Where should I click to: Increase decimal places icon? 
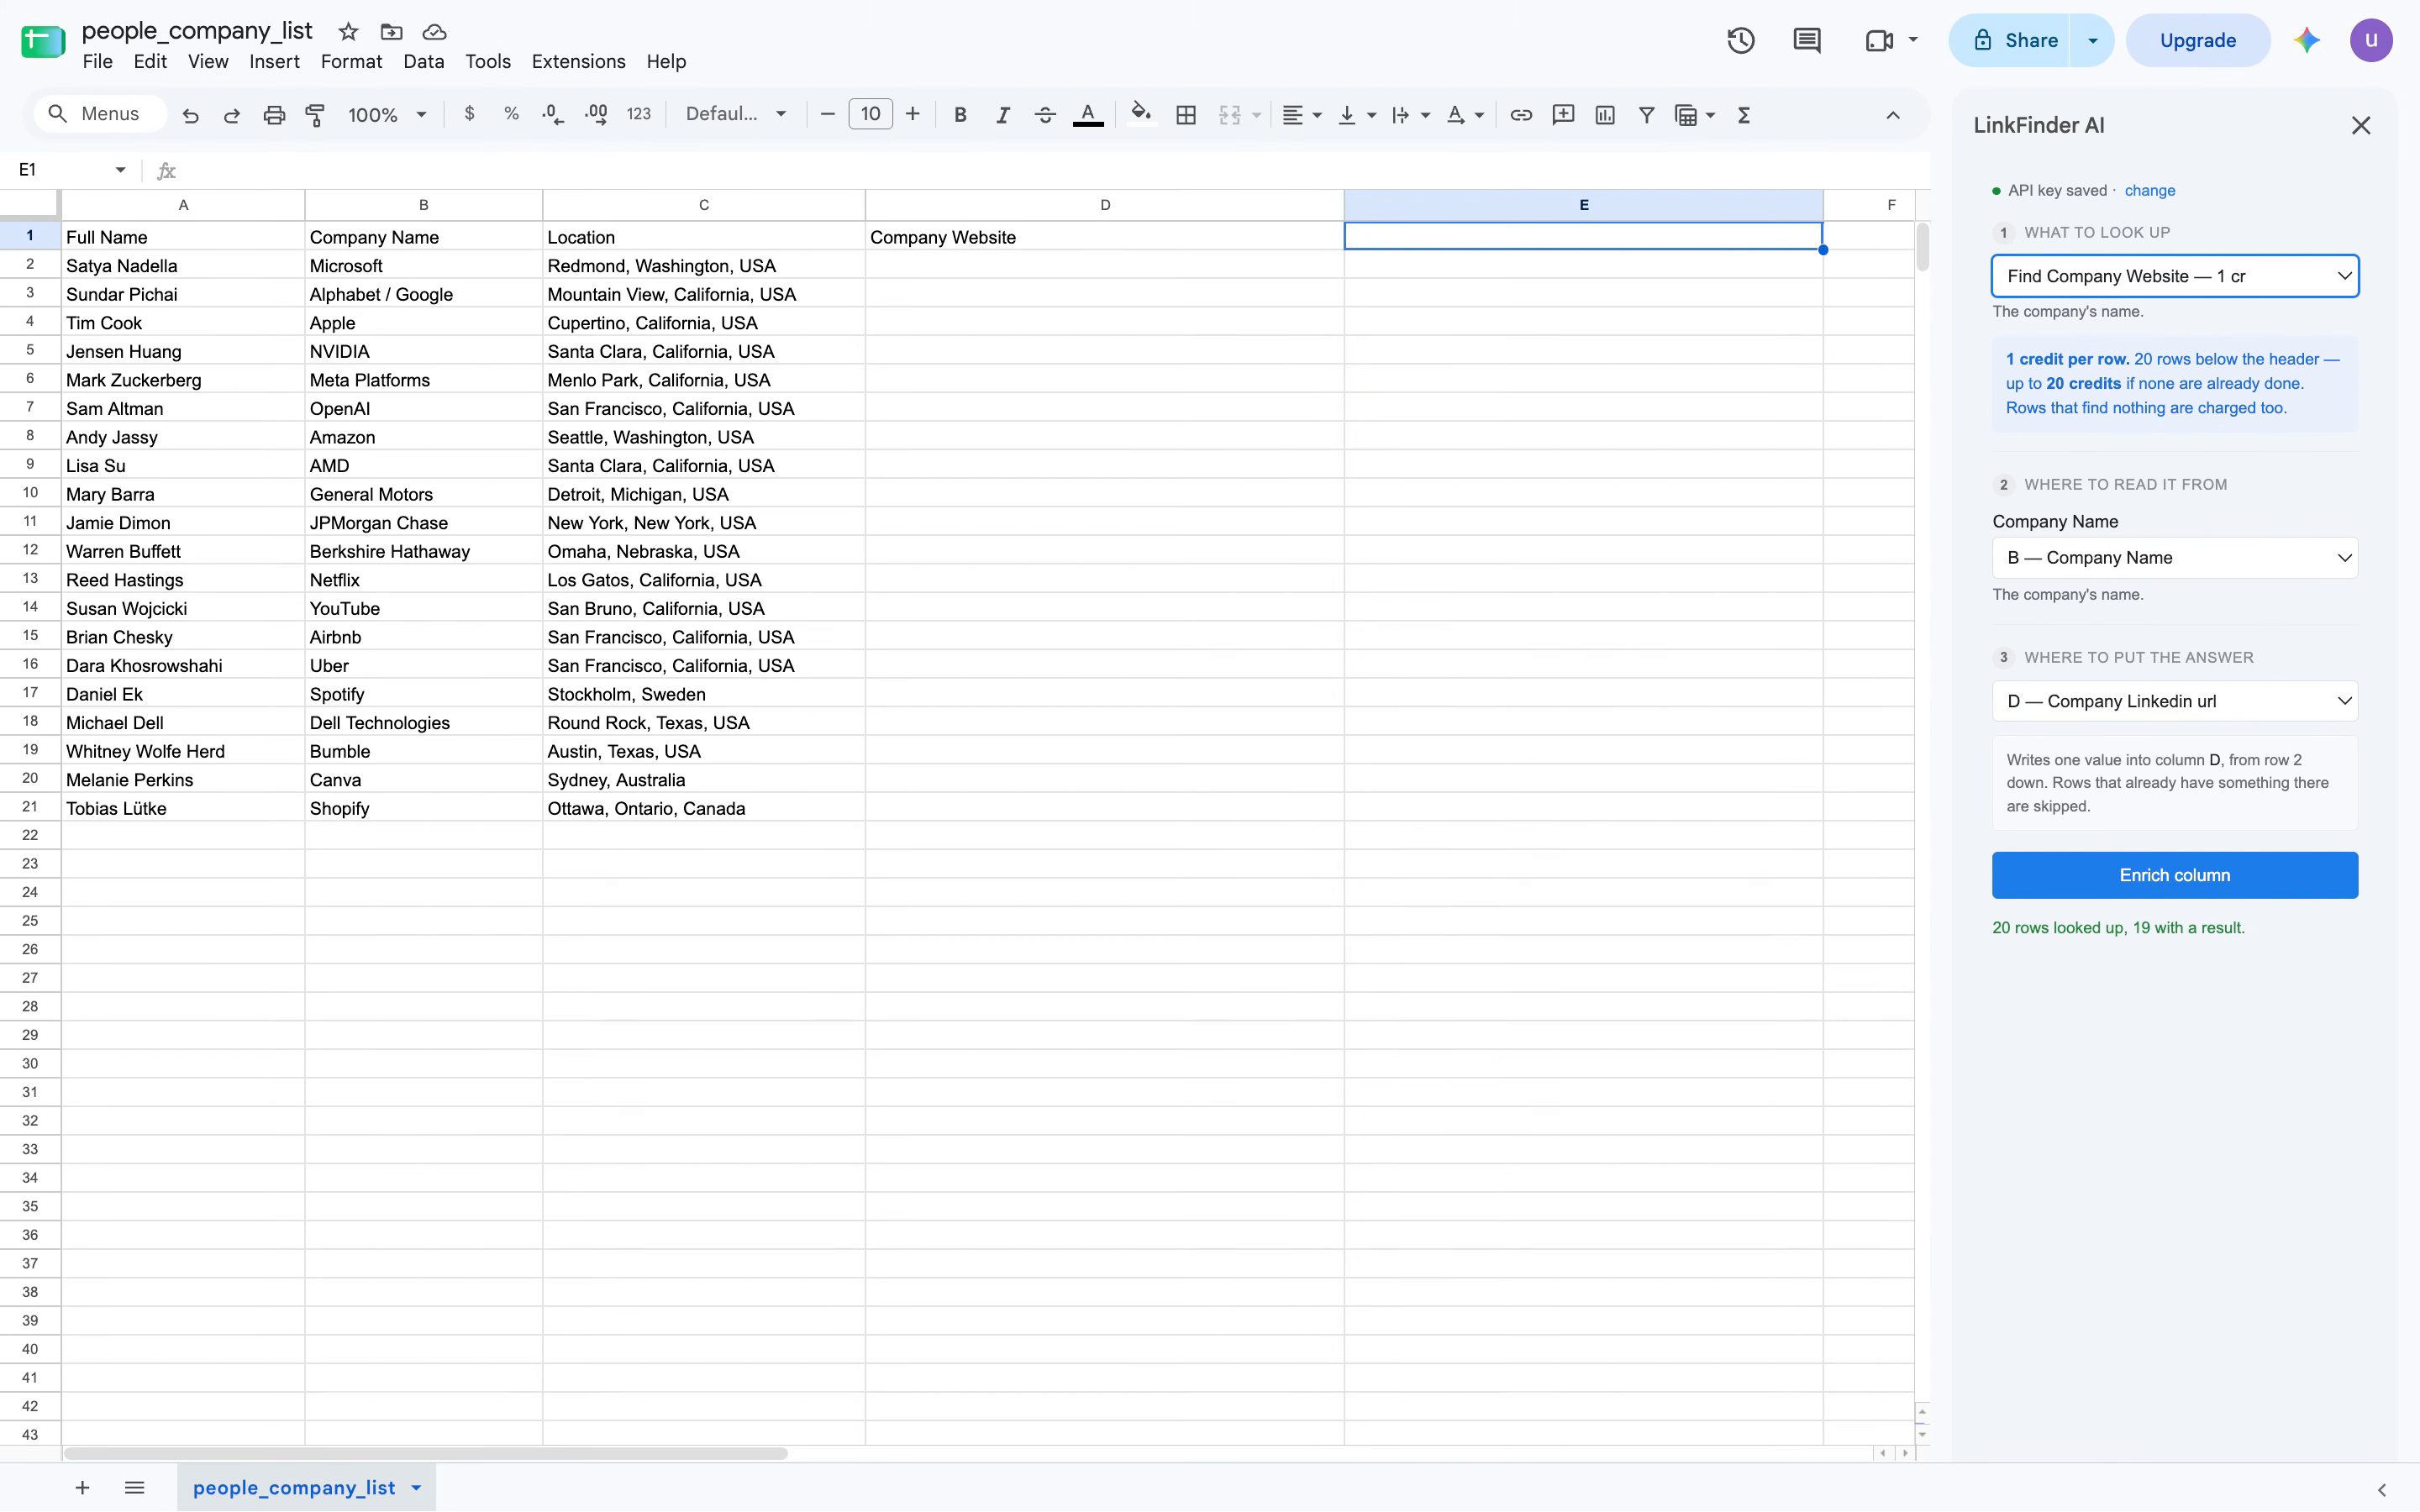(596, 114)
